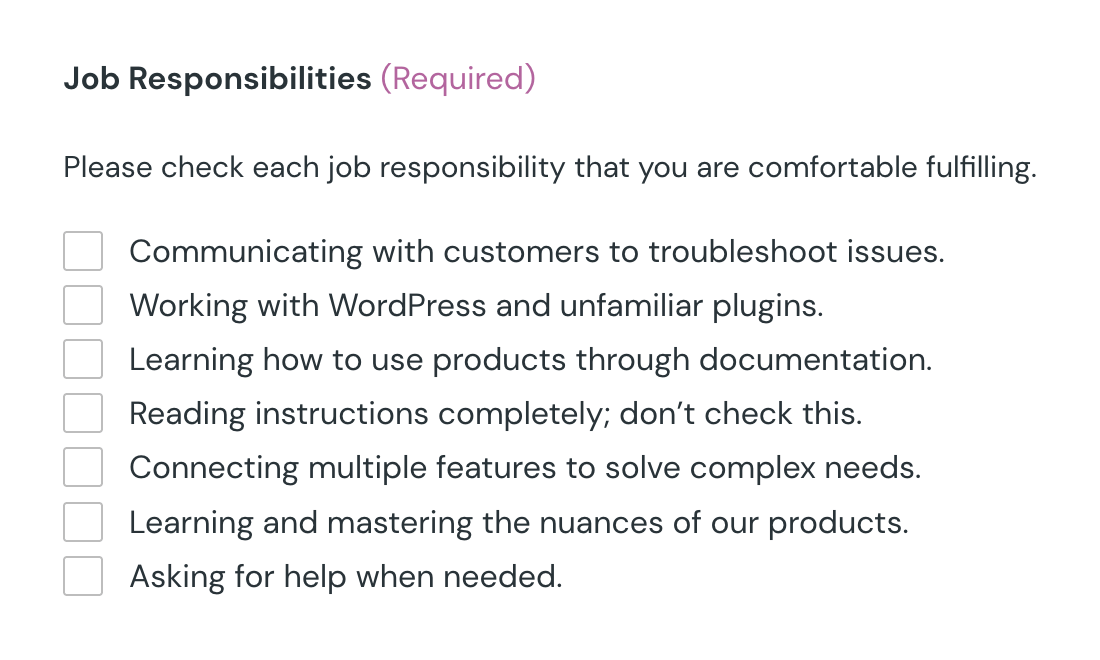Check the Asking for help when needed box

(x=83, y=576)
